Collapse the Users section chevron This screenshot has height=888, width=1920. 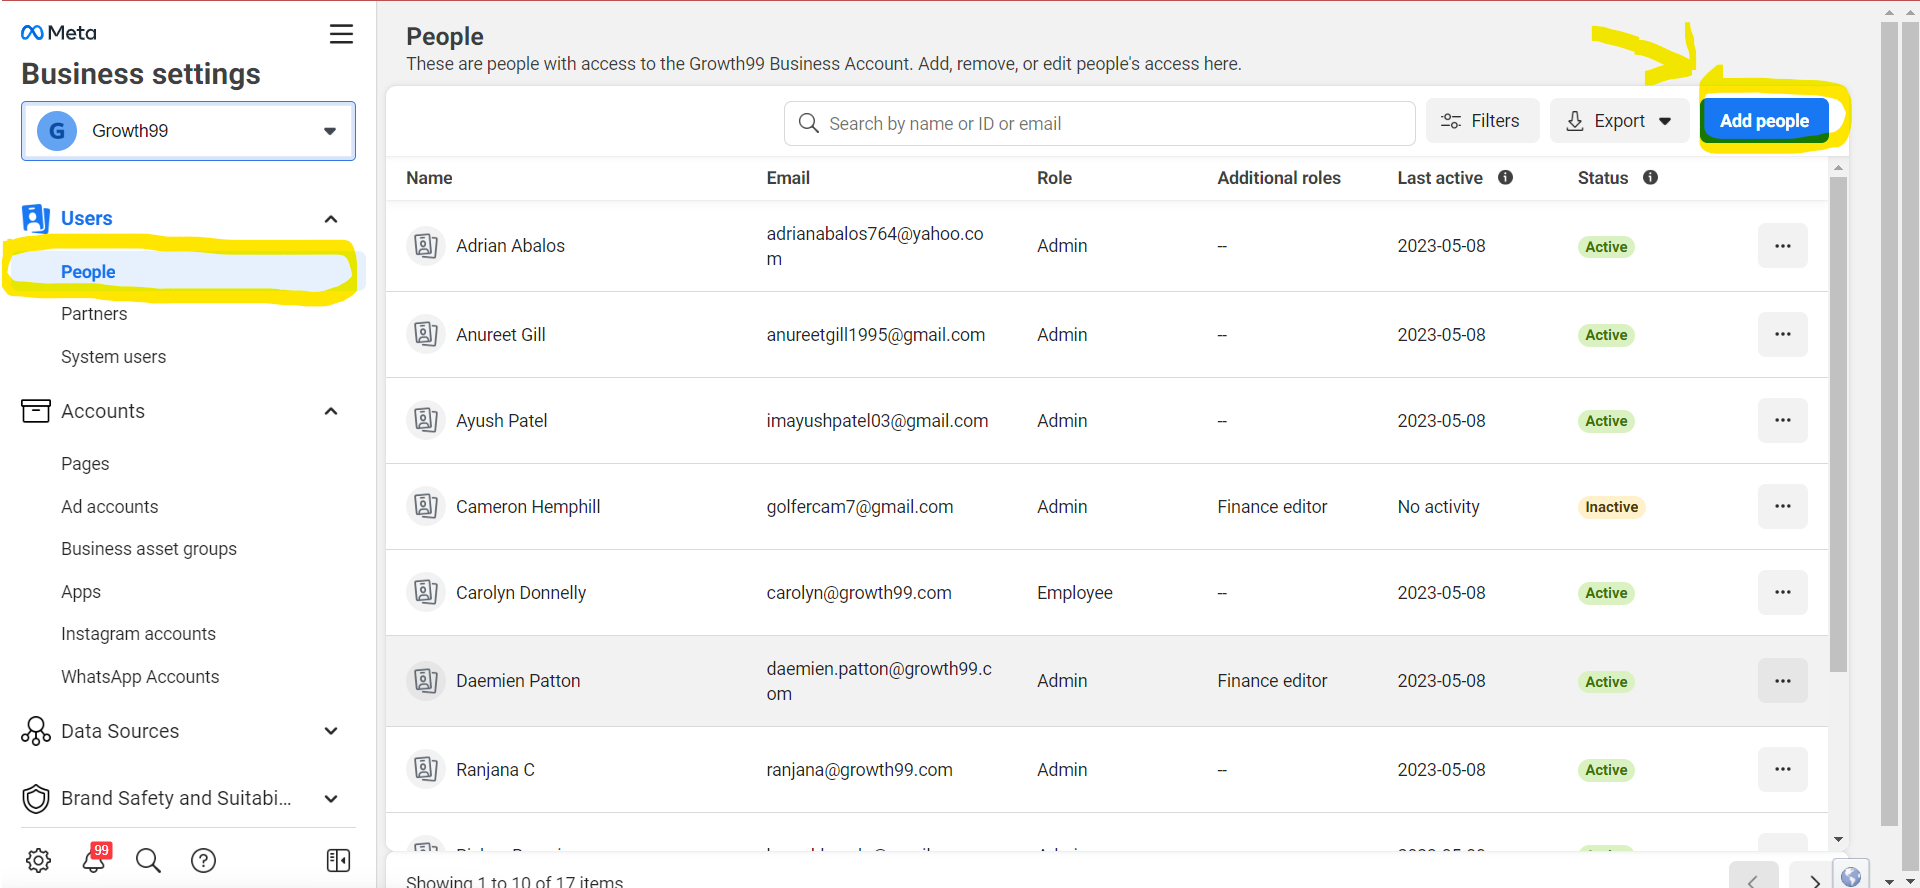[x=331, y=219]
